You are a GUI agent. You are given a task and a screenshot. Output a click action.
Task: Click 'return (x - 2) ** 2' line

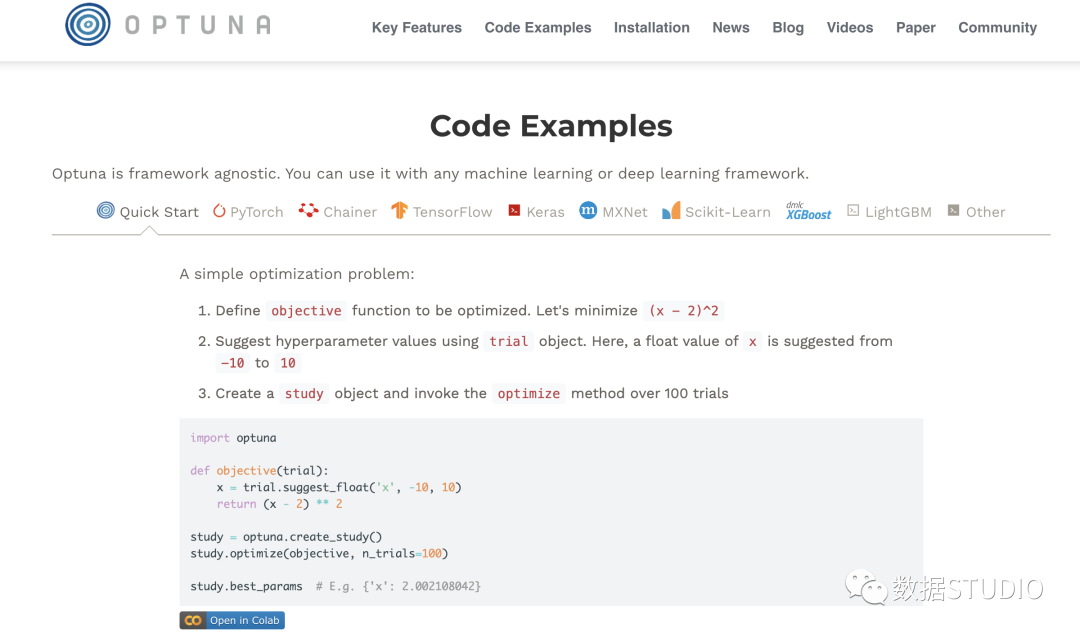point(280,504)
